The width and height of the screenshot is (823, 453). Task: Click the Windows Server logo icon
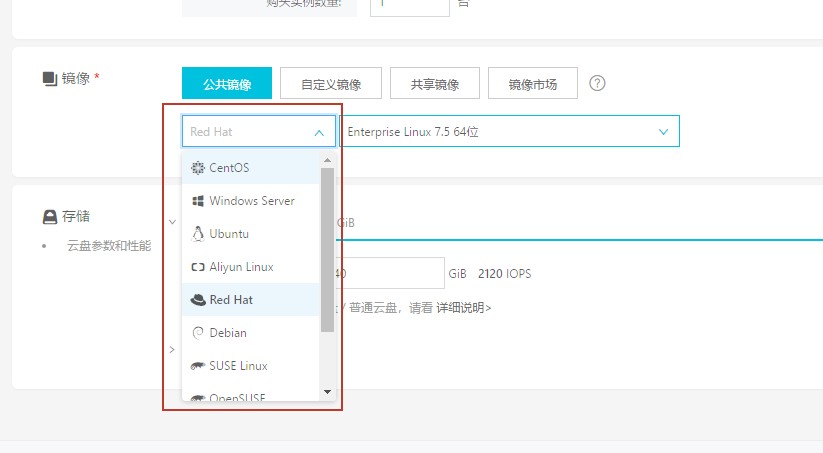click(x=197, y=201)
